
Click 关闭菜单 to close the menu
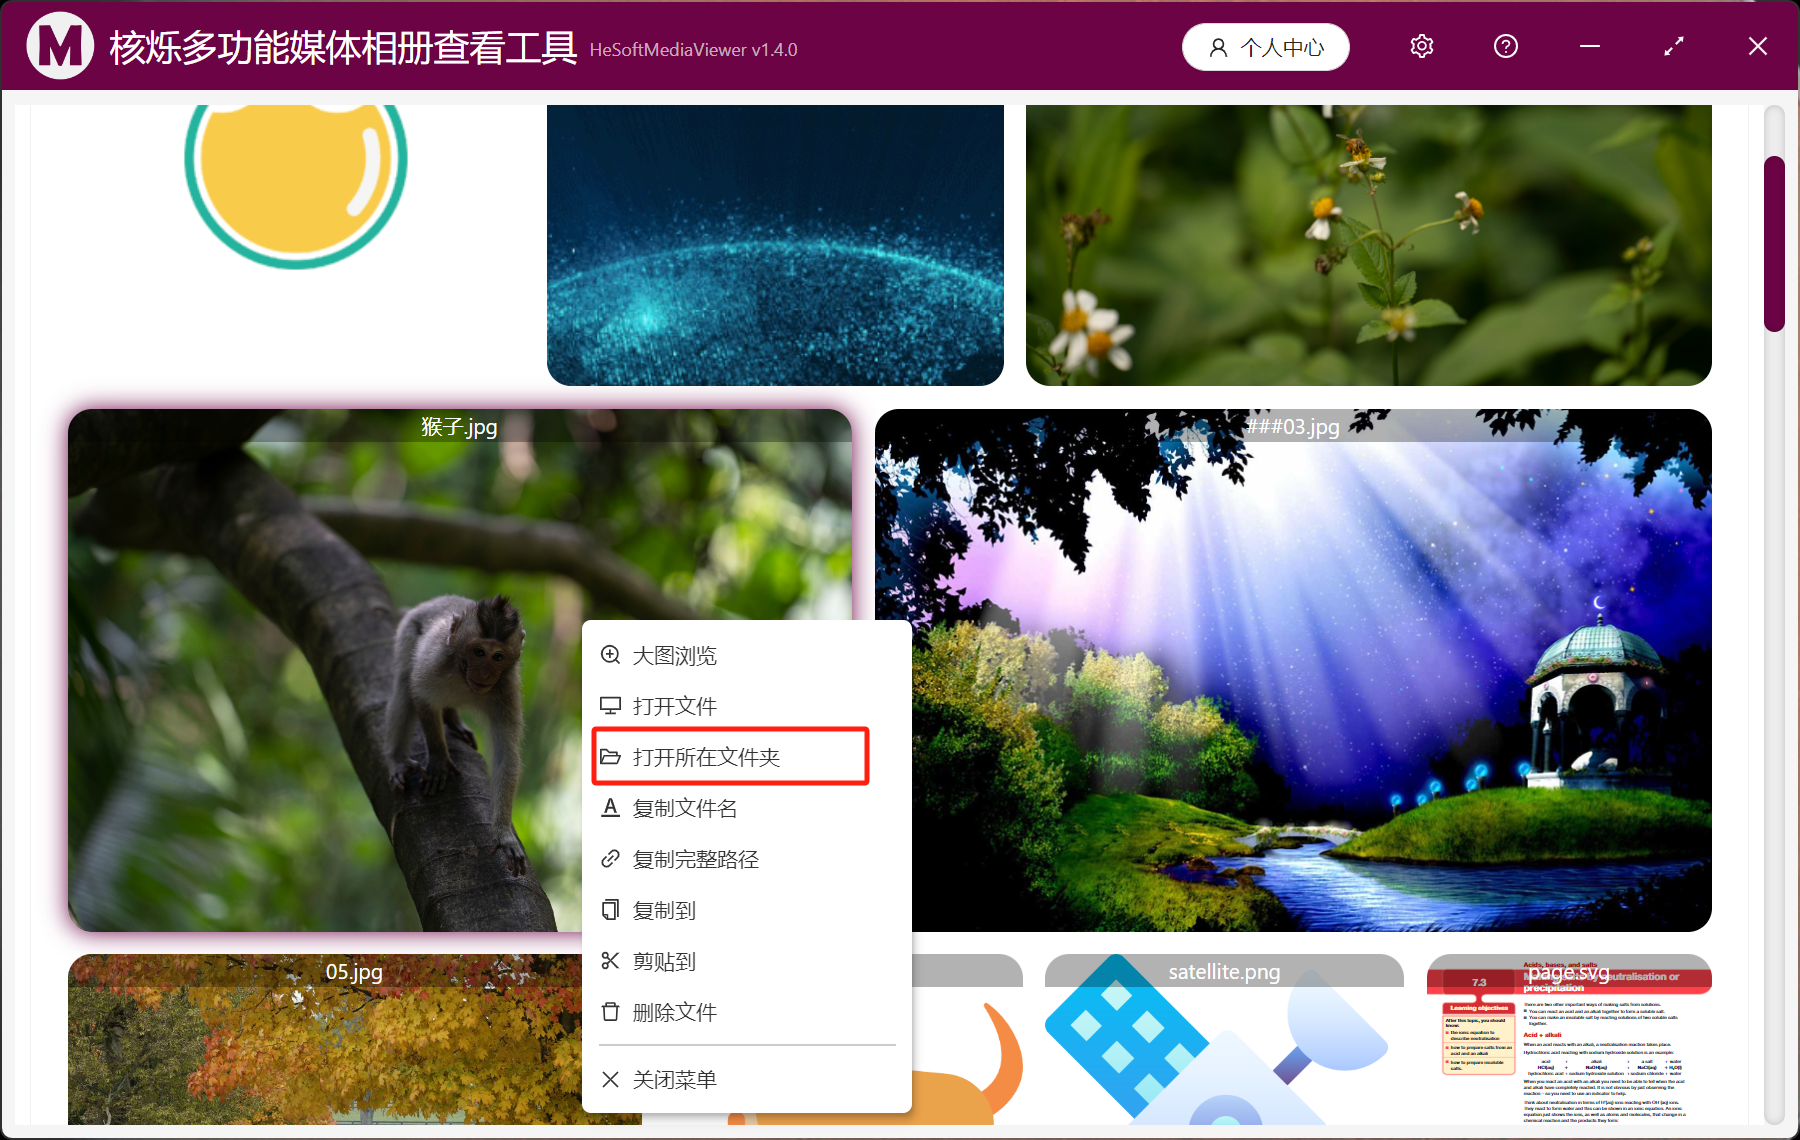(x=674, y=1079)
